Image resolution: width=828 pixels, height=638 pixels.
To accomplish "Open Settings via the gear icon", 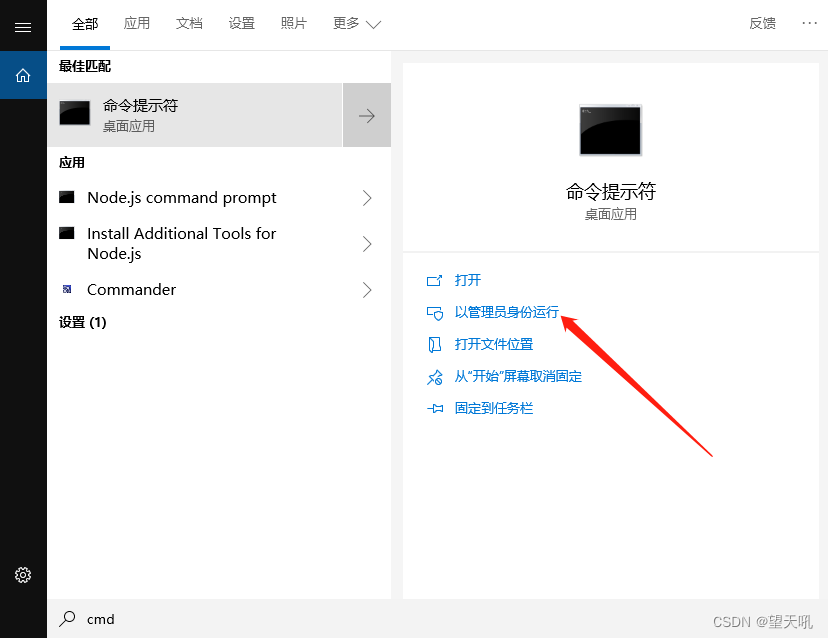I will point(23,575).
